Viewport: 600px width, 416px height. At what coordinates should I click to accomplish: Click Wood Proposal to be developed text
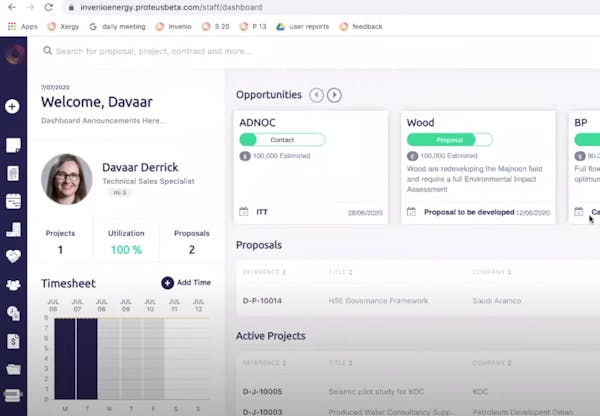(469, 212)
